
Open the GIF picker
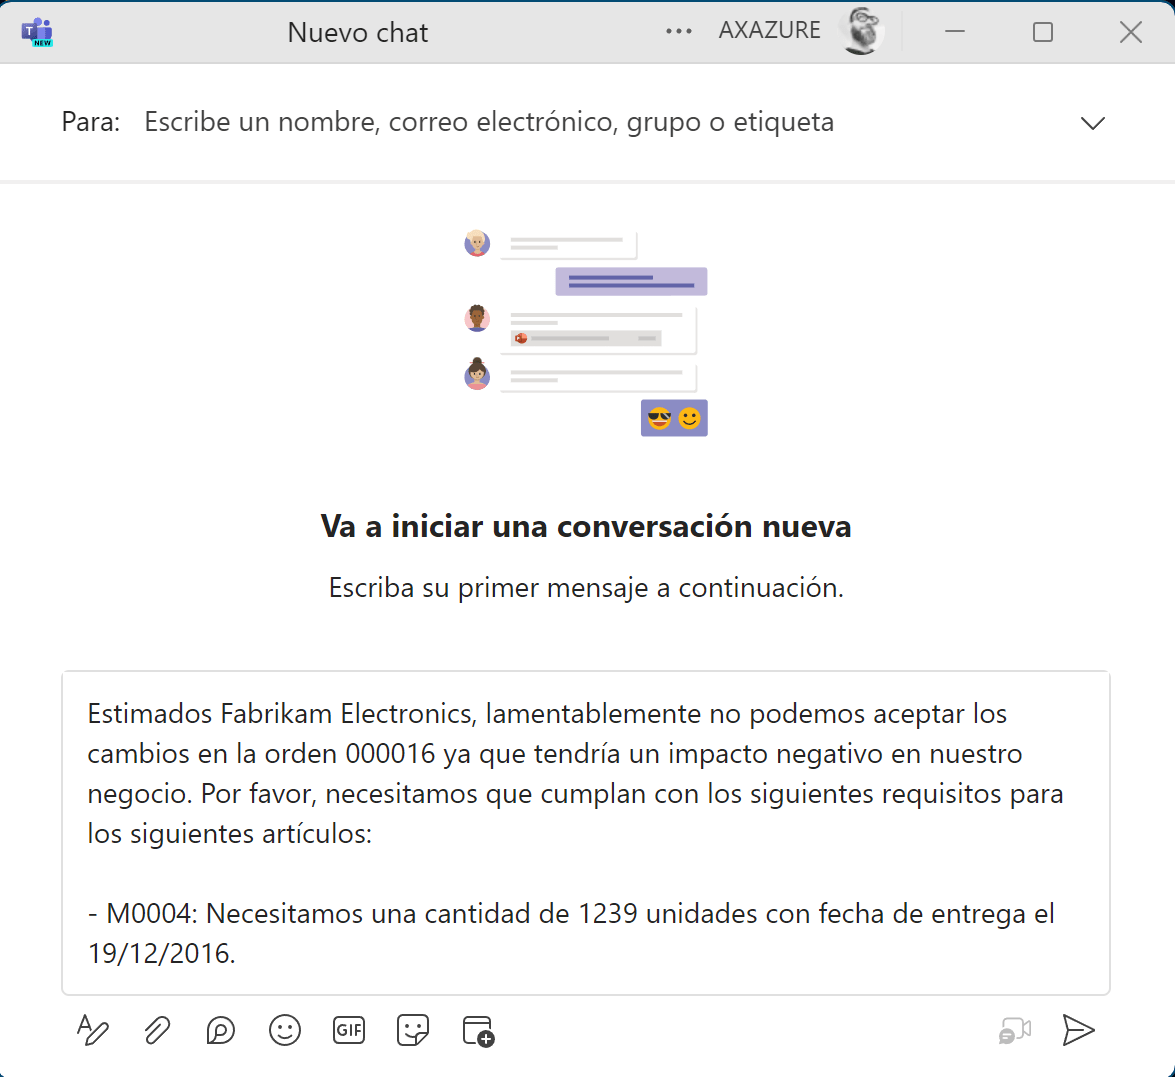coord(349,1030)
